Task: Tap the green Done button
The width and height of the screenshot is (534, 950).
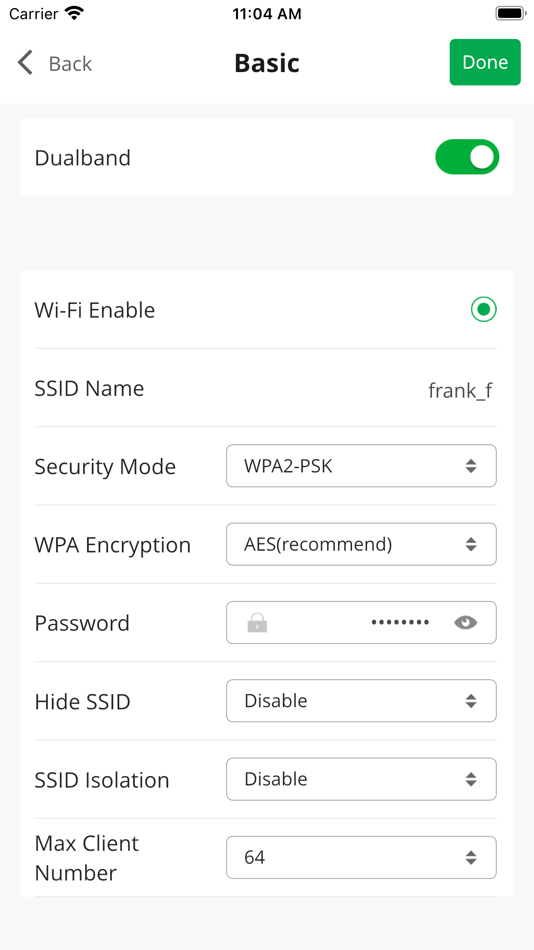Action: click(x=485, y=62)
